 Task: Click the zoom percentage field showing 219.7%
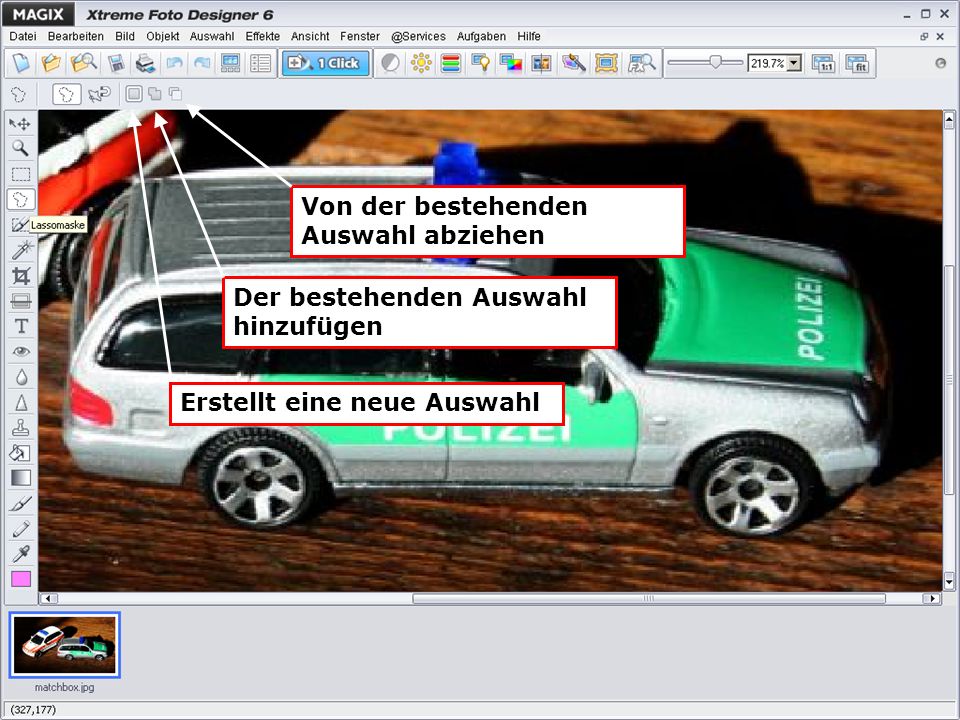(767, 63)
